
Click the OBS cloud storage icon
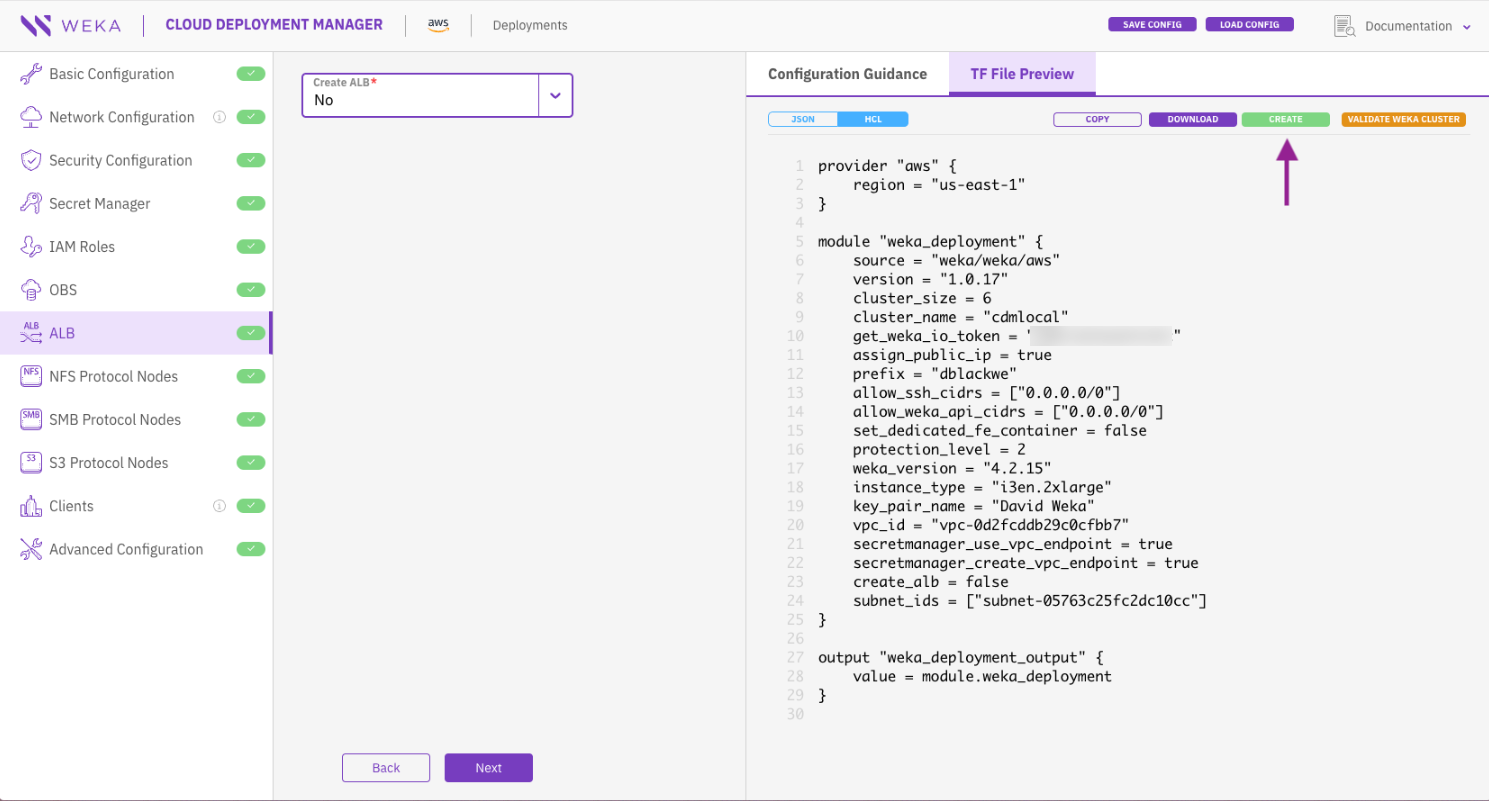[31, 290]
